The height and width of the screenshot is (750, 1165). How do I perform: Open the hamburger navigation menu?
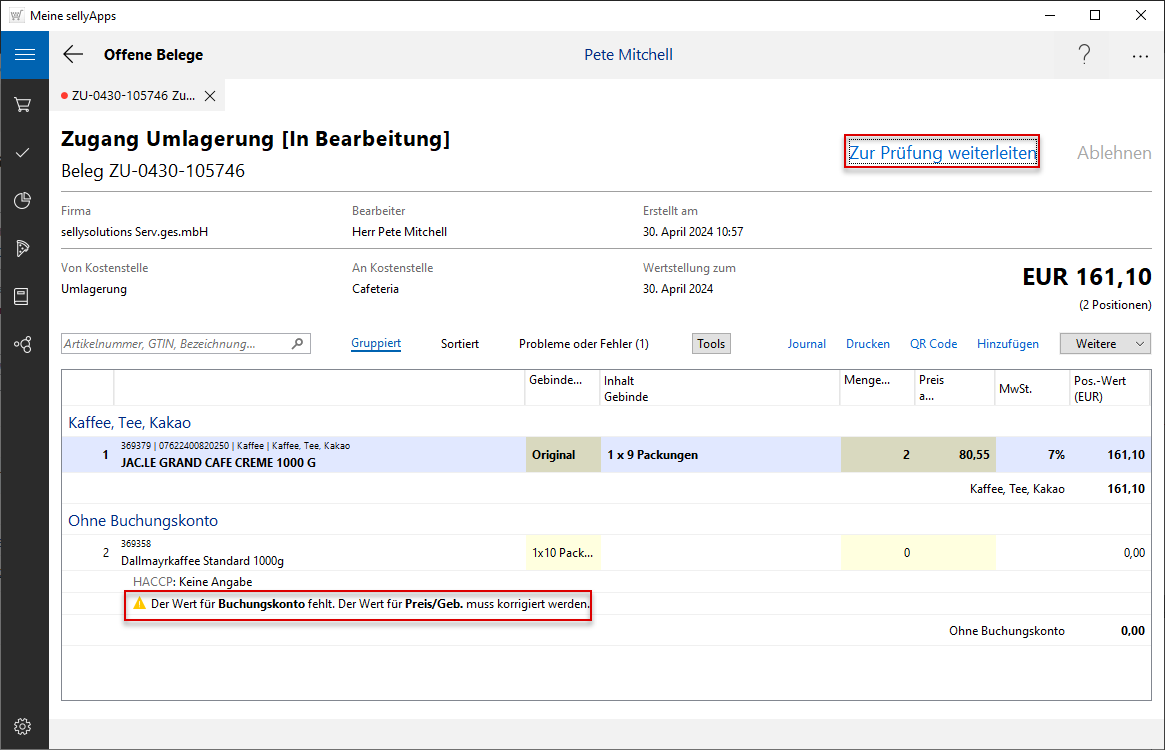point(24,55)
